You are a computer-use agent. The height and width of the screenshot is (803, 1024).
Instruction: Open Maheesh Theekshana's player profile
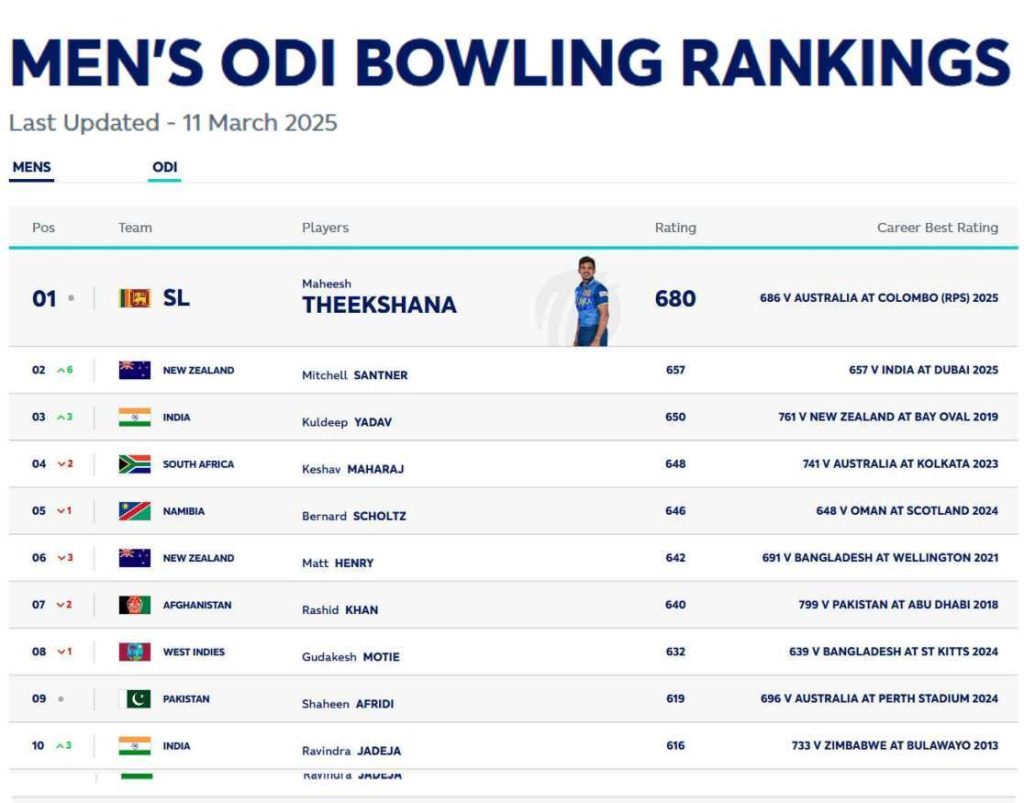379,305
